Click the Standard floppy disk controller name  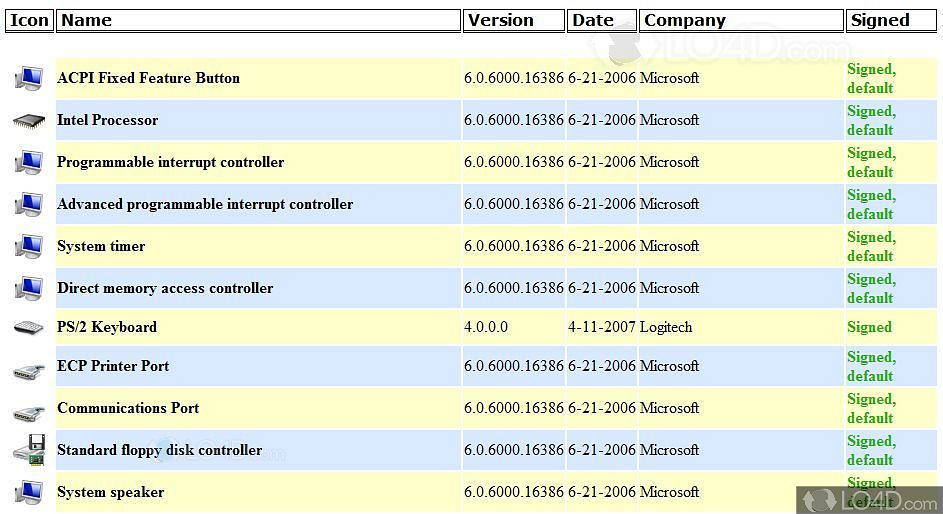click(x=159, y=450)
